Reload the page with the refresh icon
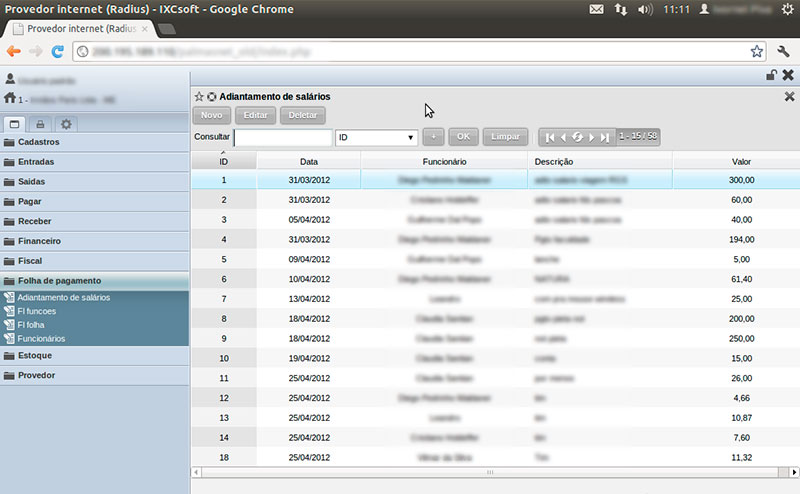800x494 pixels. tap(58, 51)
